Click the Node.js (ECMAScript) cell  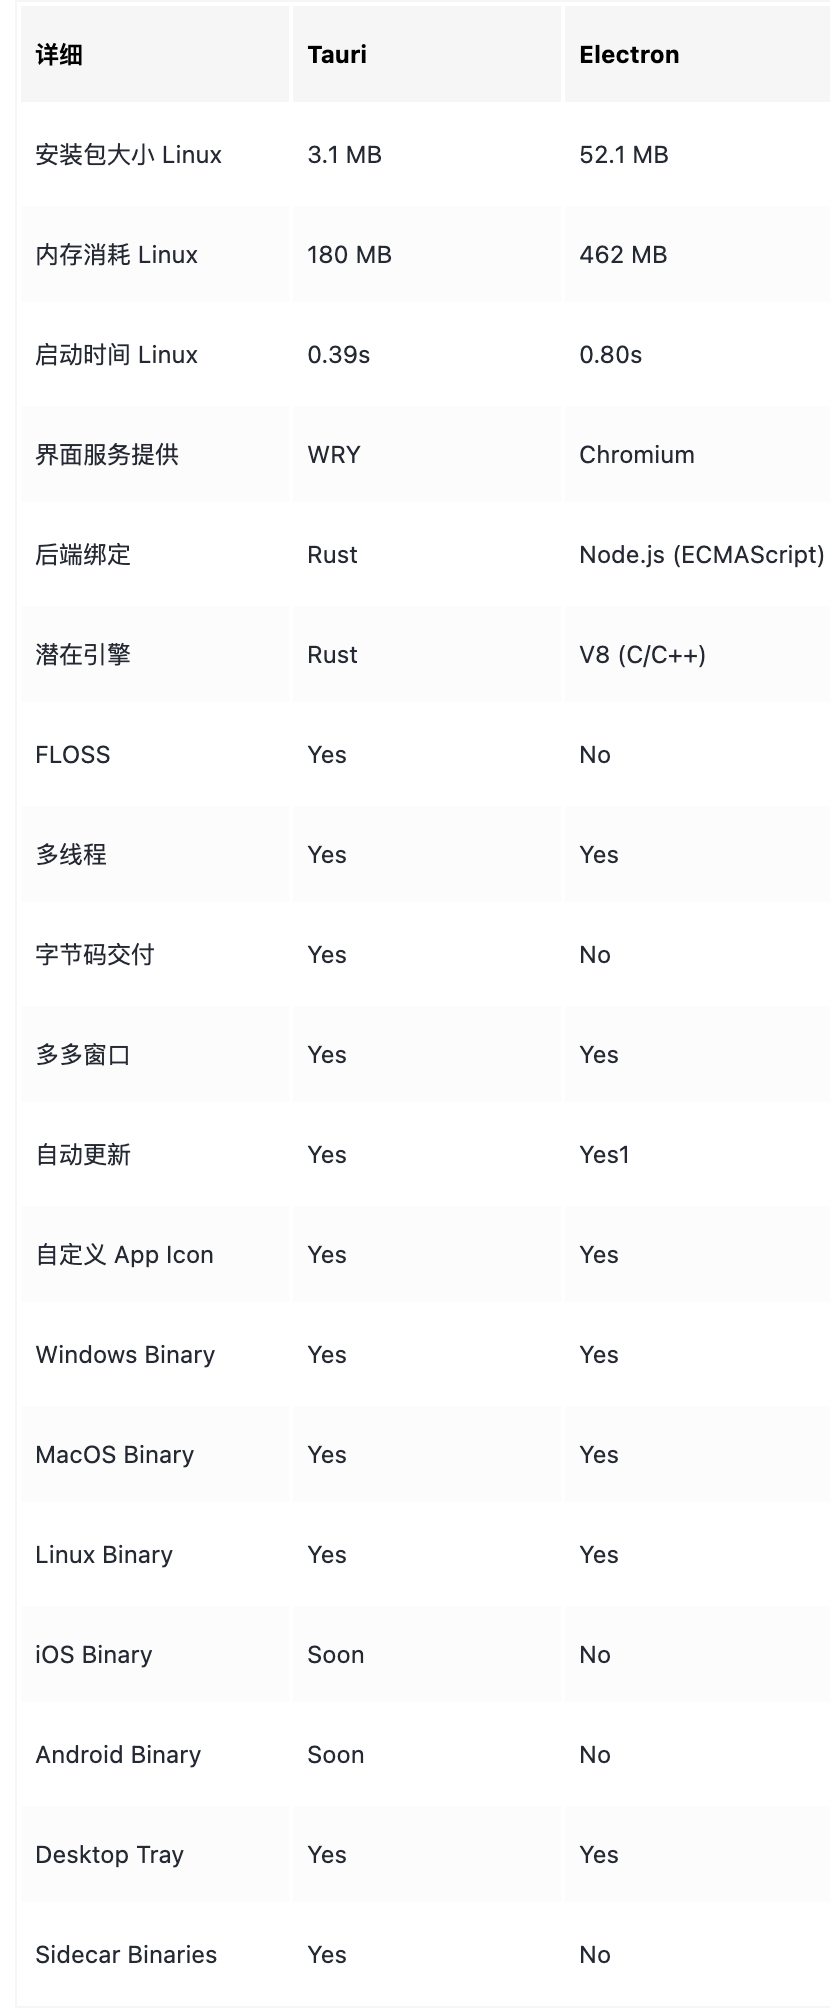tap(701, 555)
